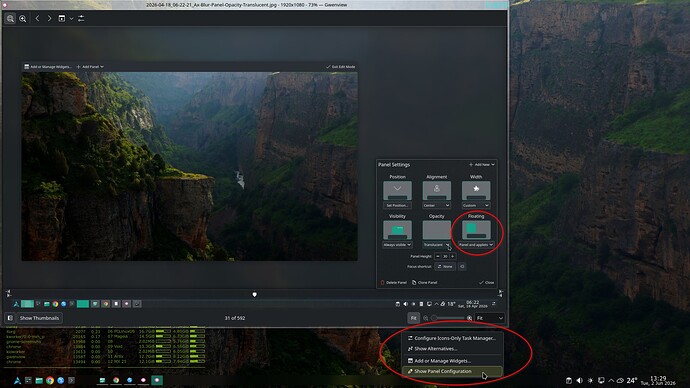Viewport: 690px width, 388px height.
Task: Click the blue globe browser icon on taskbar
Action: click(61, 381)
